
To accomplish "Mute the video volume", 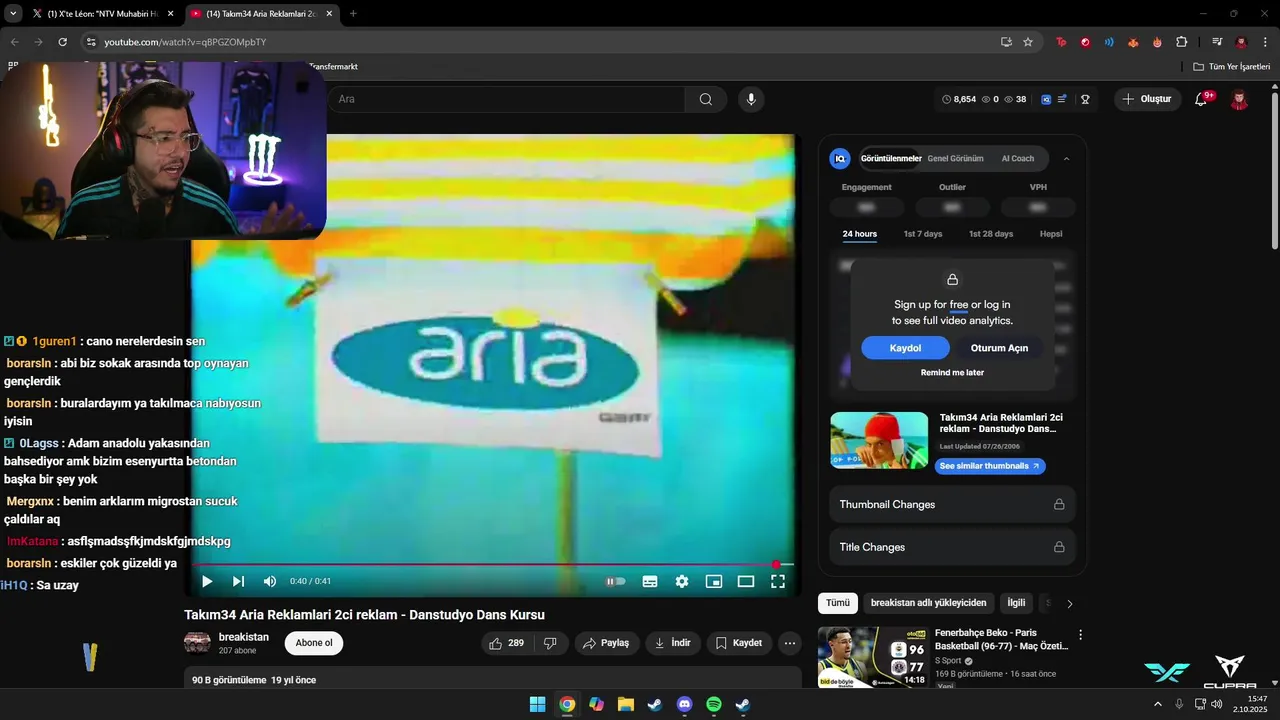I will coord(269,581).
